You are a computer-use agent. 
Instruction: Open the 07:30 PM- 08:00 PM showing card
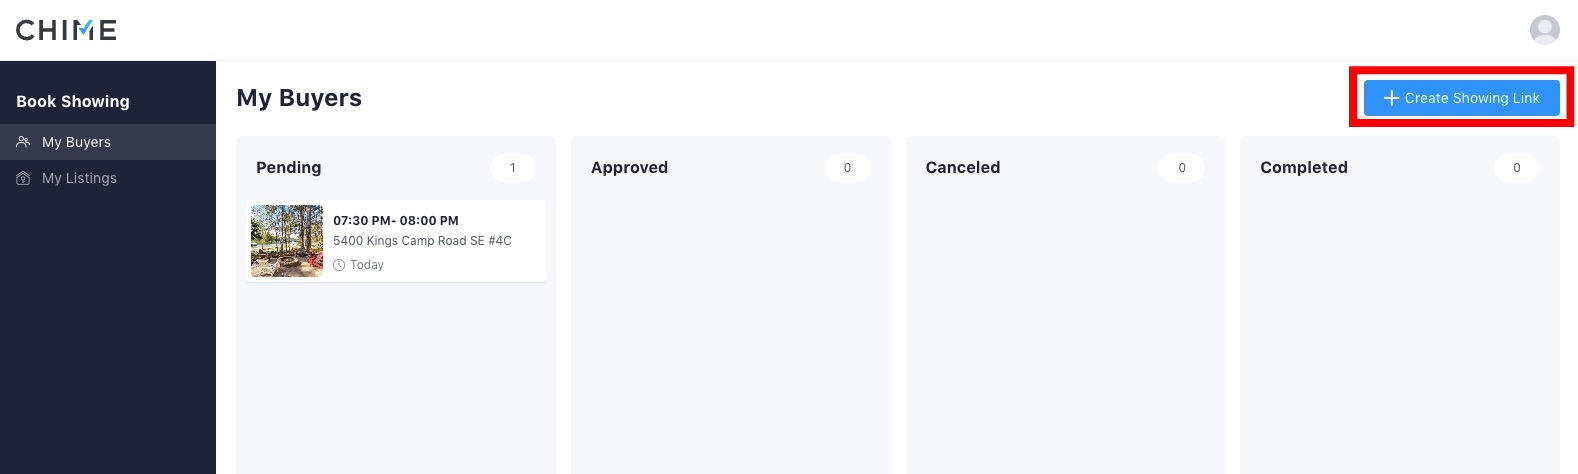click(x=396, y=241)
